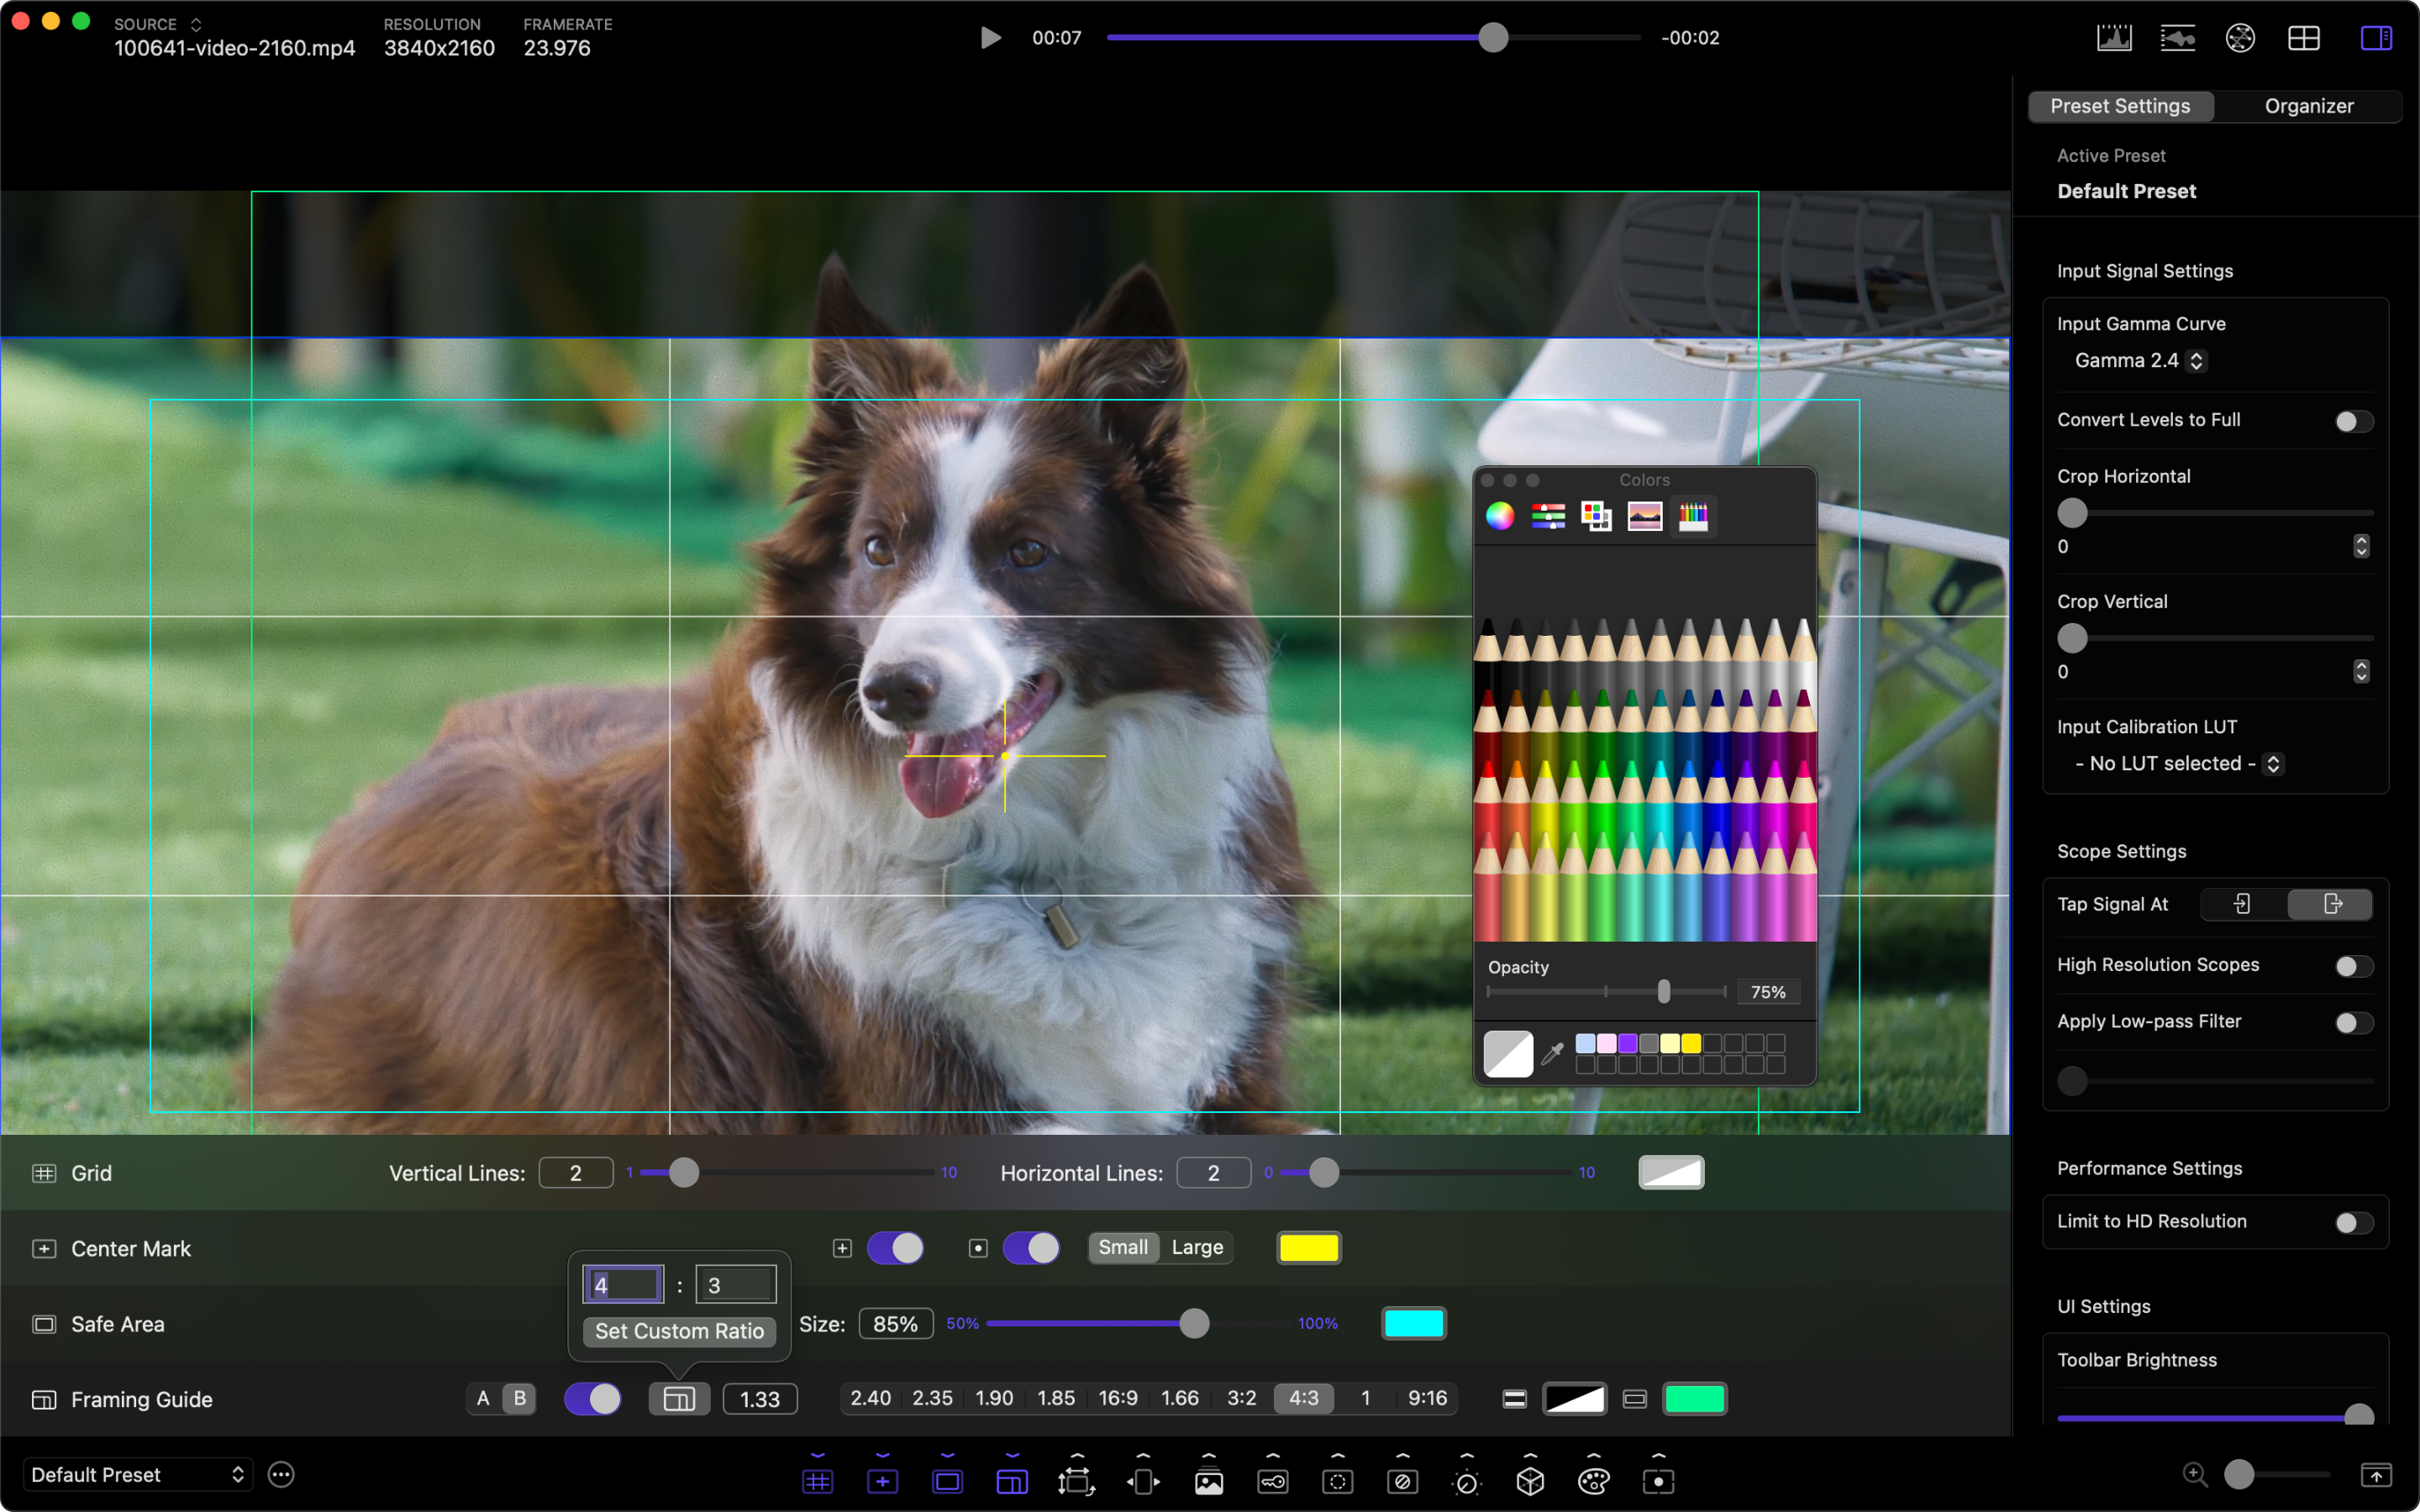This screenshot has height=1512, width=2420.
Task: Open the Default Preset selector at bottom left
Action: (x=137, y=1474)
